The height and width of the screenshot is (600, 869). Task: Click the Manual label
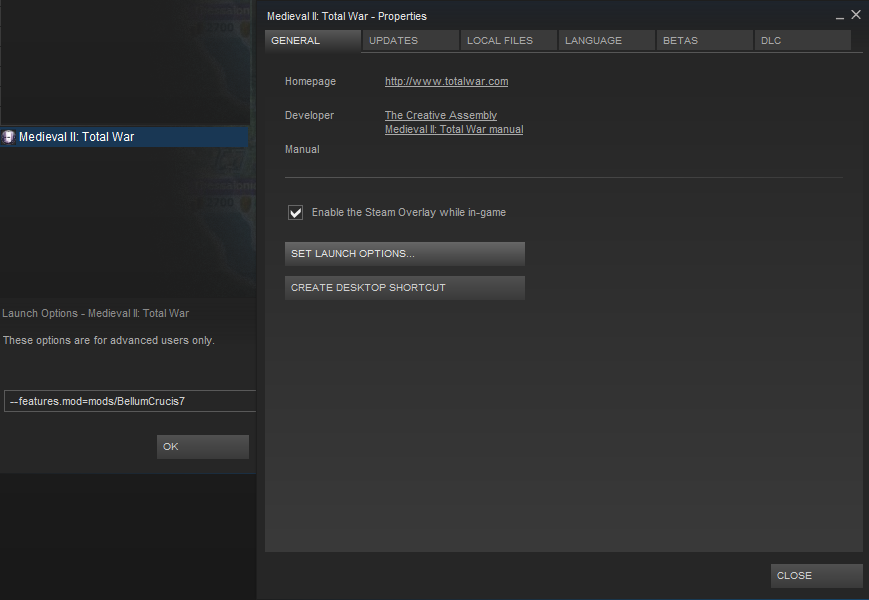pyautogui.click(x=302, y=149)
